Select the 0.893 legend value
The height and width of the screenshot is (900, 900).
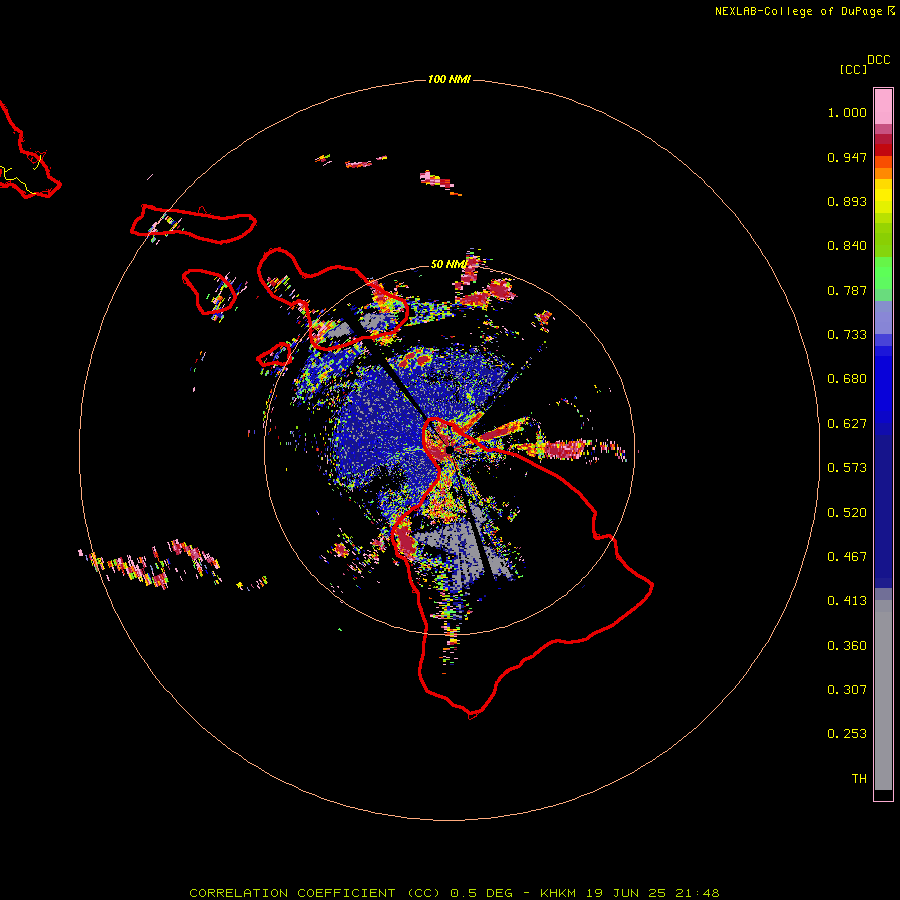tap(847, 201)
